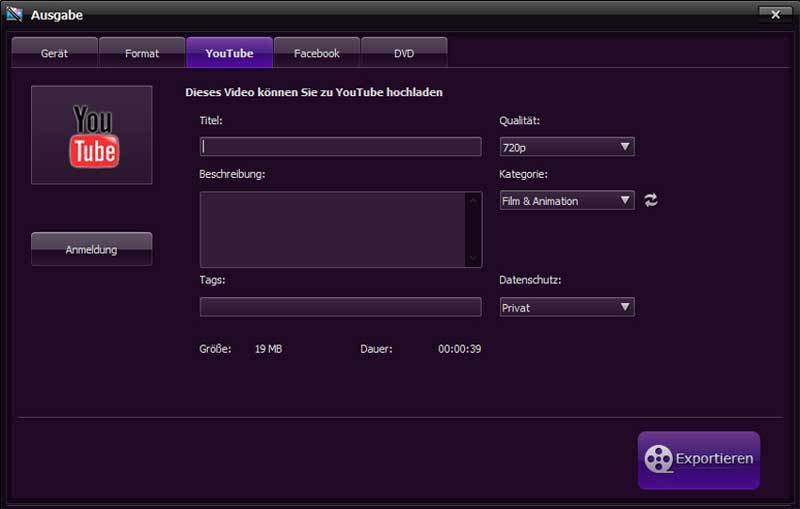
Task: Open the Datenschutz Privat dropdown
Action: tap(567, 307)
